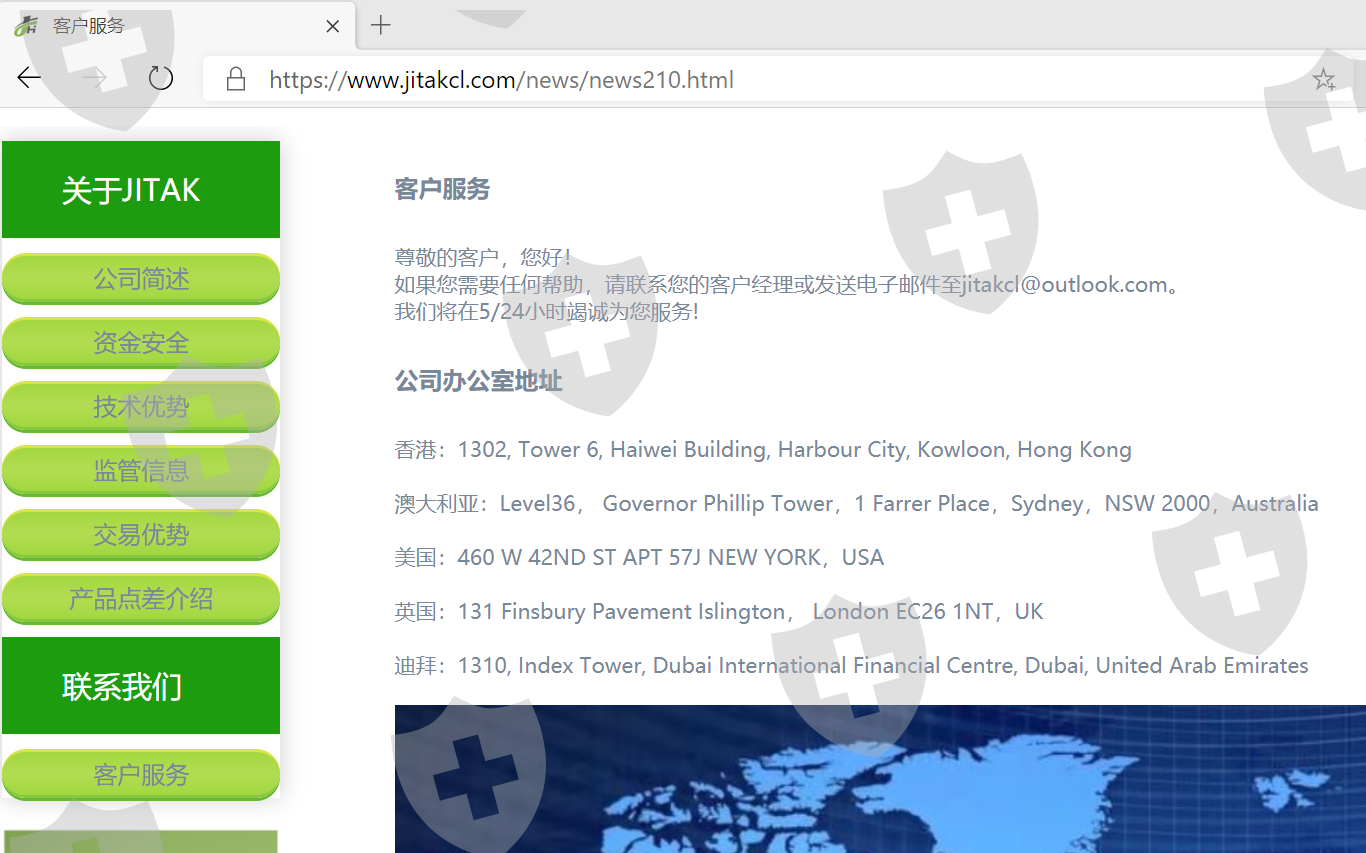Click the 澳大利亚 Sydney address line
Screen dimensions: 1366x853
tap(857, 504)
